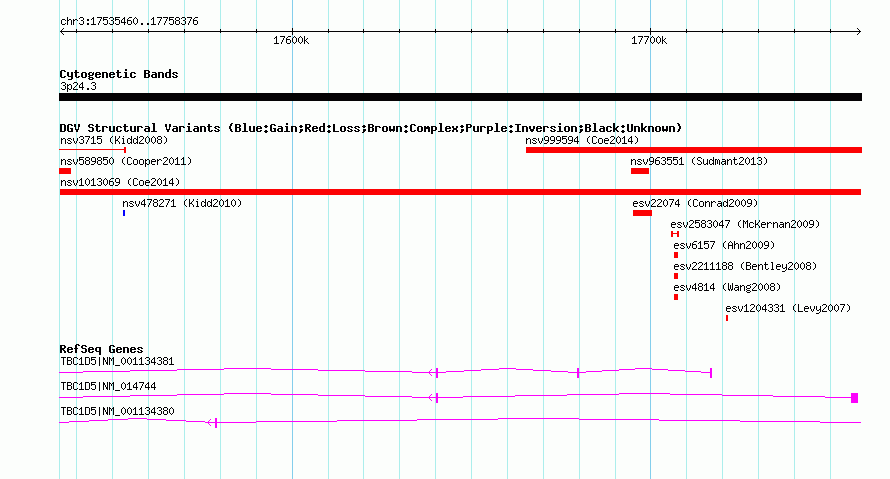This screenshot has width=890, height=479.
Task: Click the NM_001134381 rightmost exon tick
Action: 711,373
